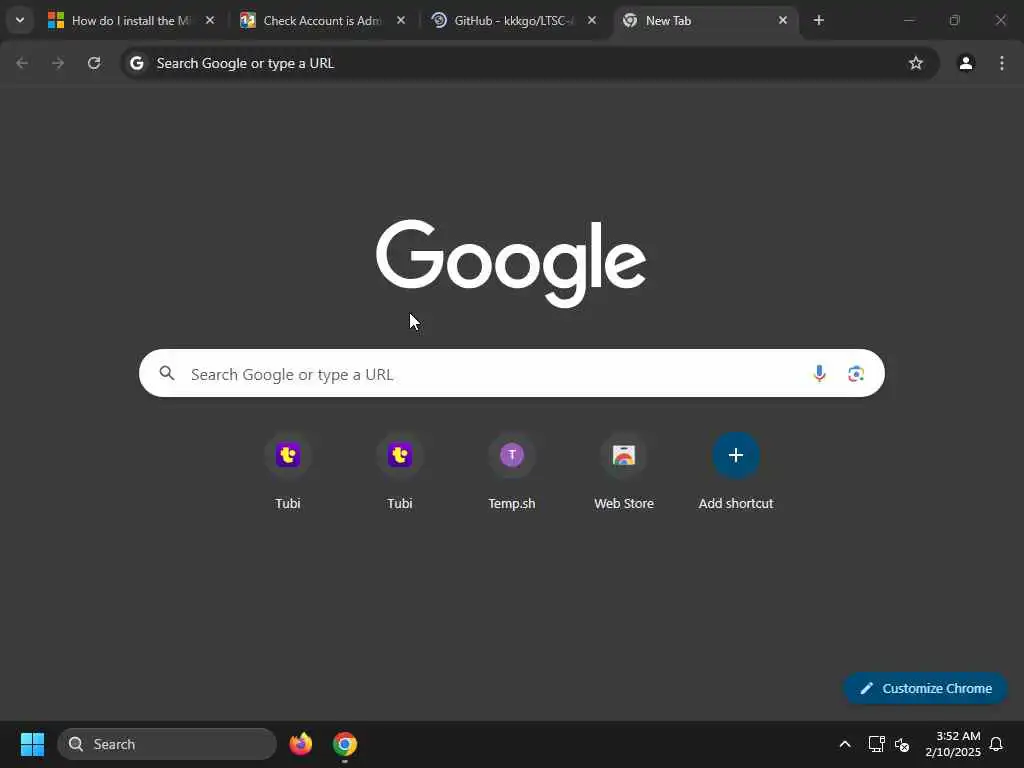Focus the main Google search box

(x=511, y=373)
